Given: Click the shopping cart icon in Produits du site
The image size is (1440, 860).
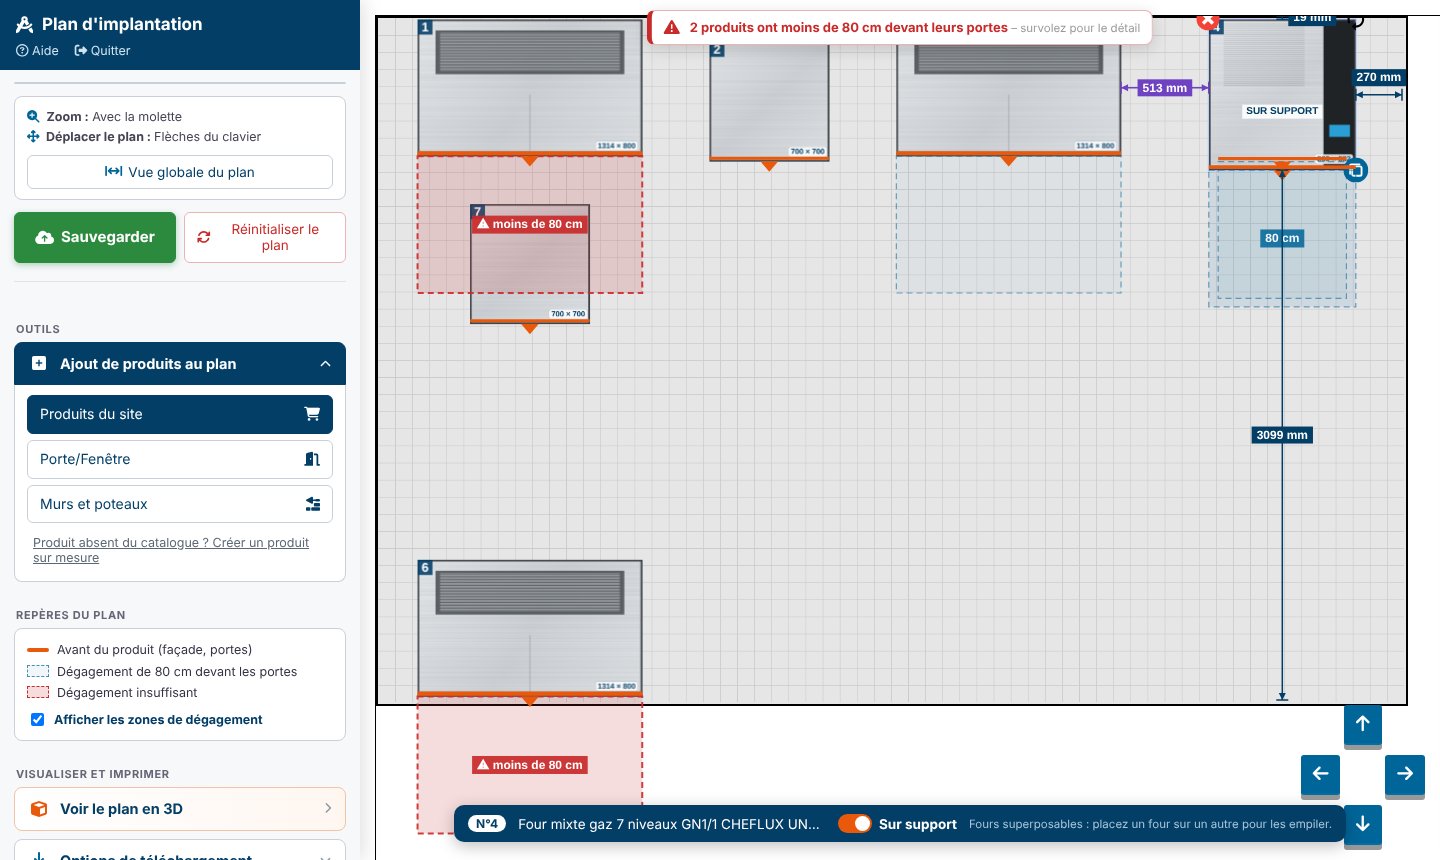Looking at the screenshot, I should point(312,414).
